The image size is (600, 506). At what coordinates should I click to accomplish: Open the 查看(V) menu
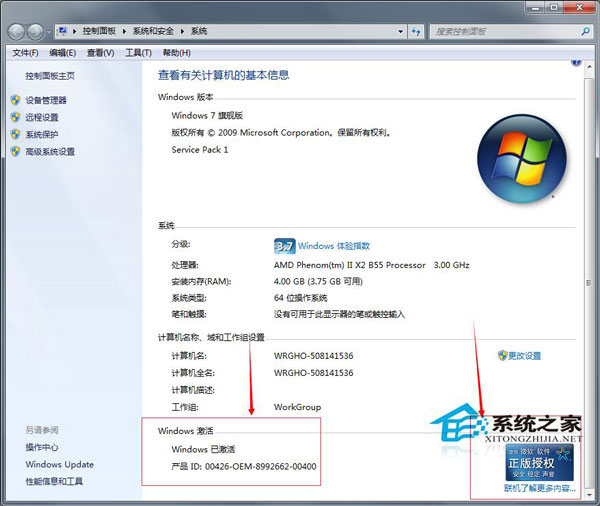[100, 53]
